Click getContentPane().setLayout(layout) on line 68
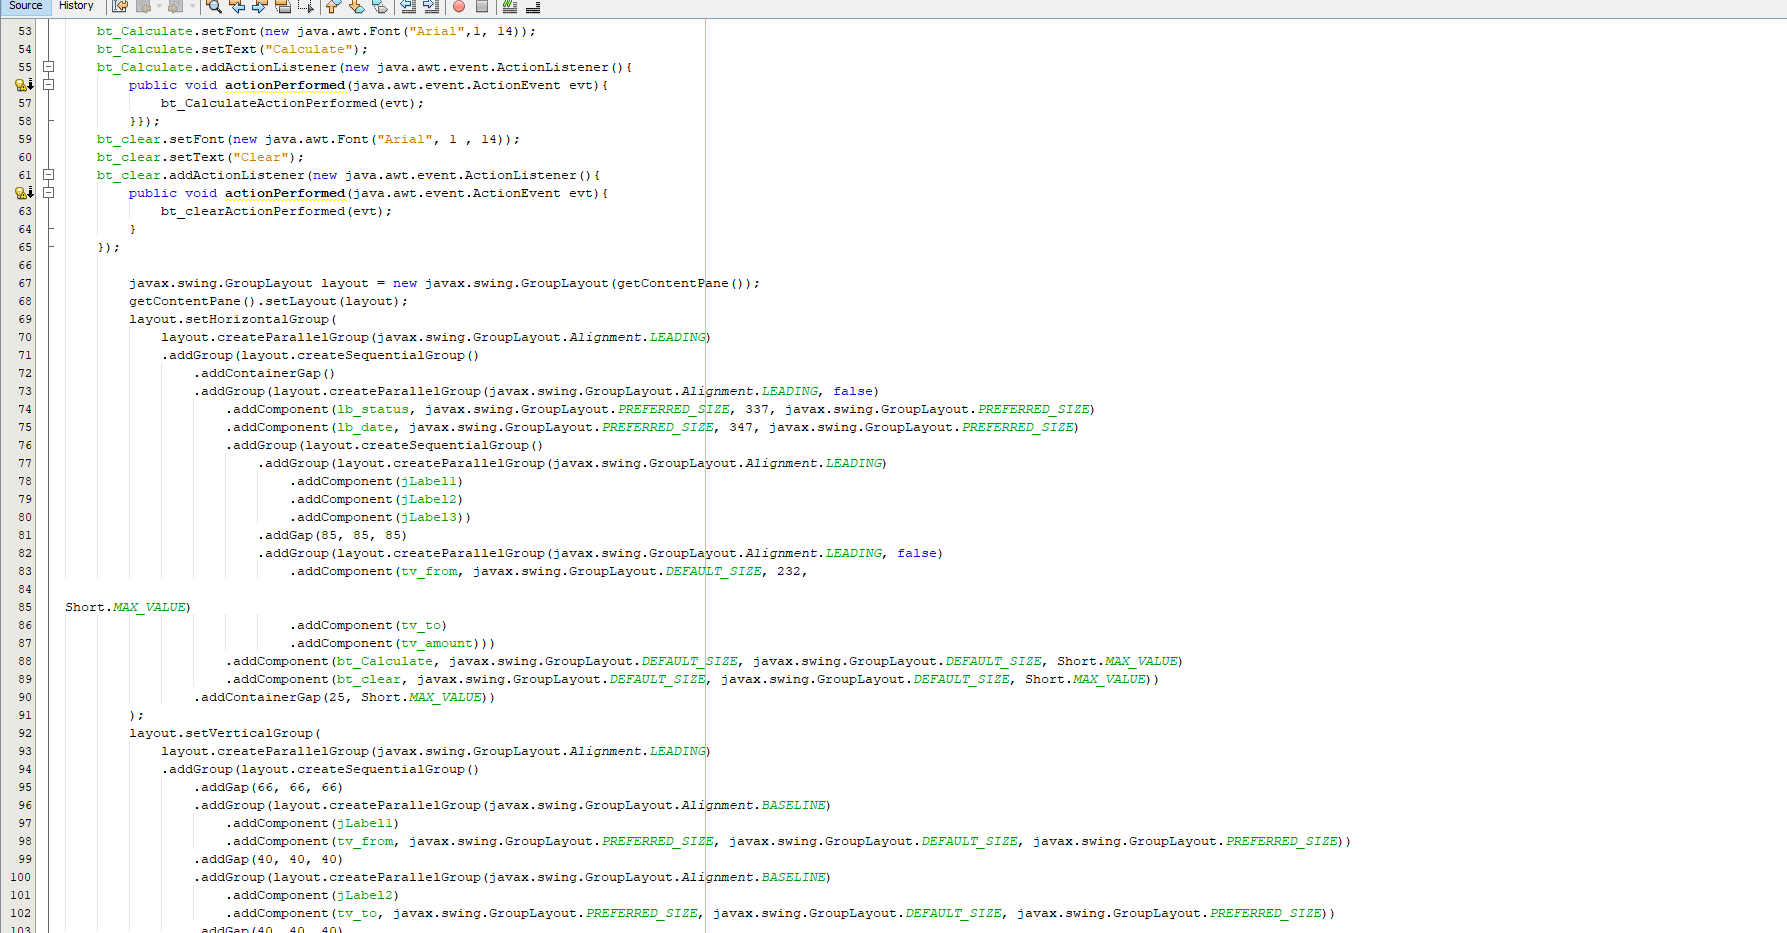 265,301
